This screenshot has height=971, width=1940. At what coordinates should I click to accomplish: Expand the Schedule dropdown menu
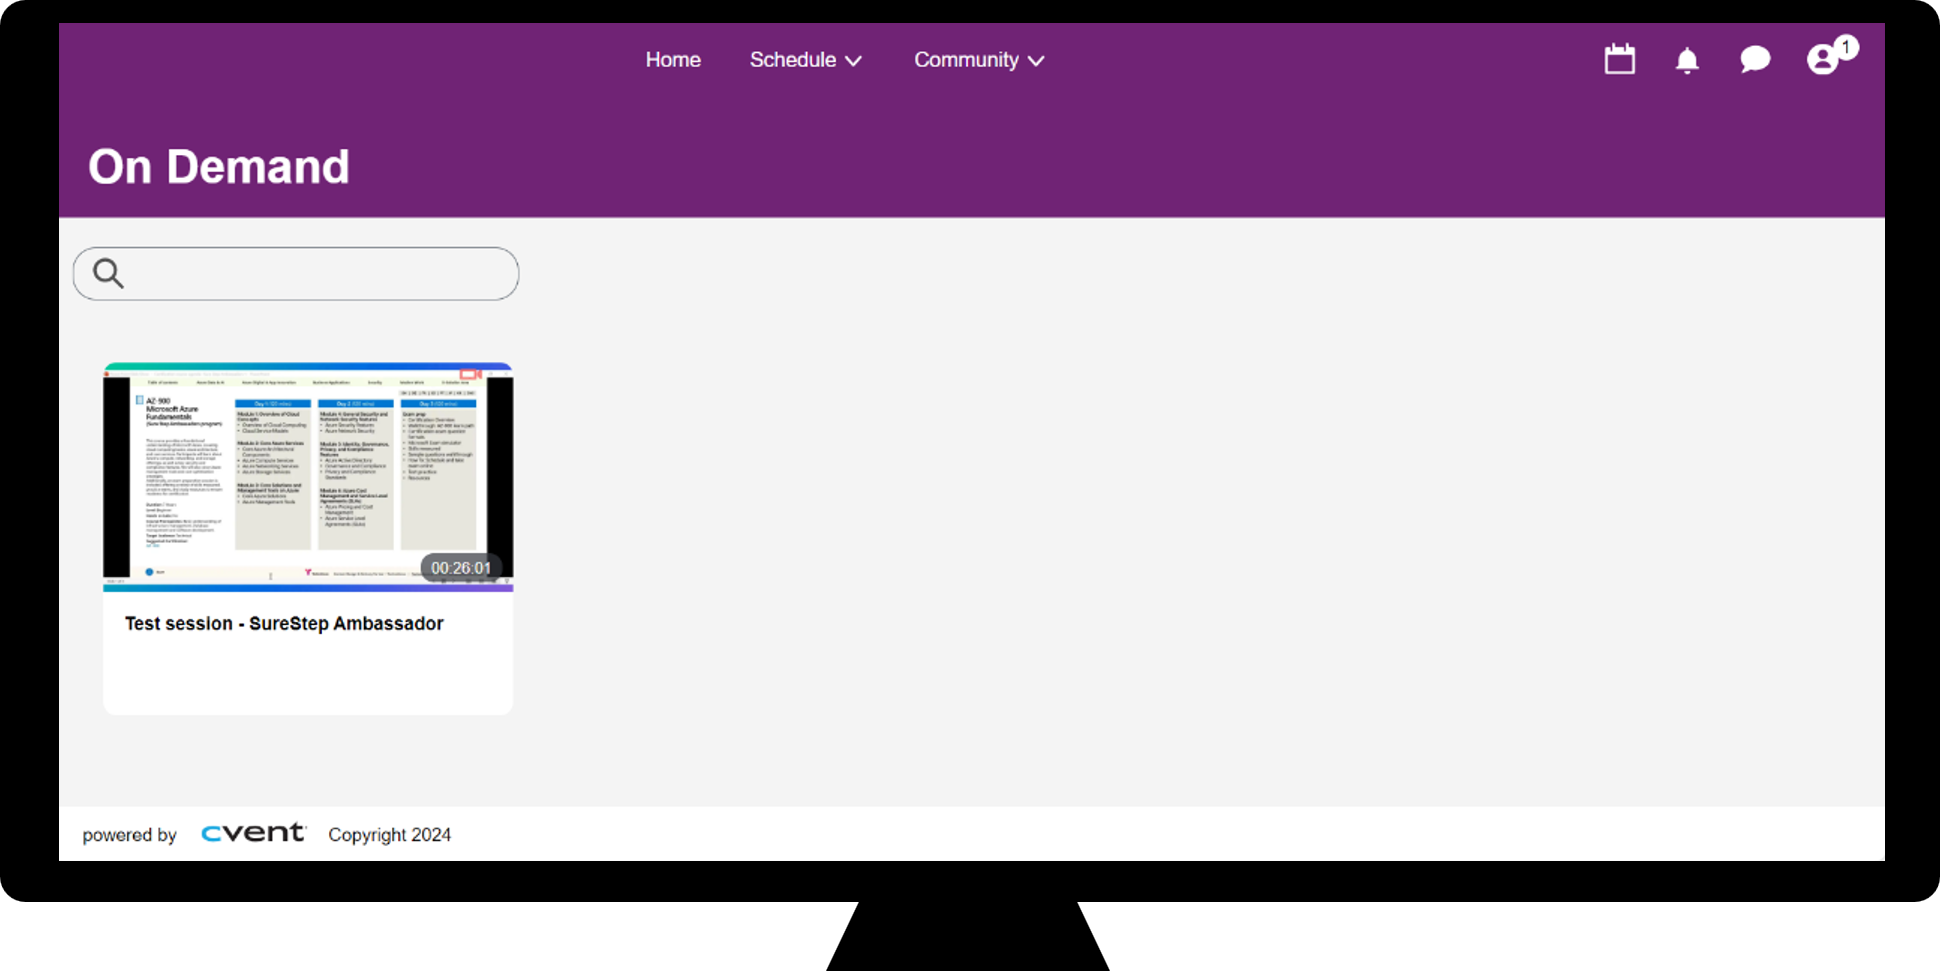806,60
